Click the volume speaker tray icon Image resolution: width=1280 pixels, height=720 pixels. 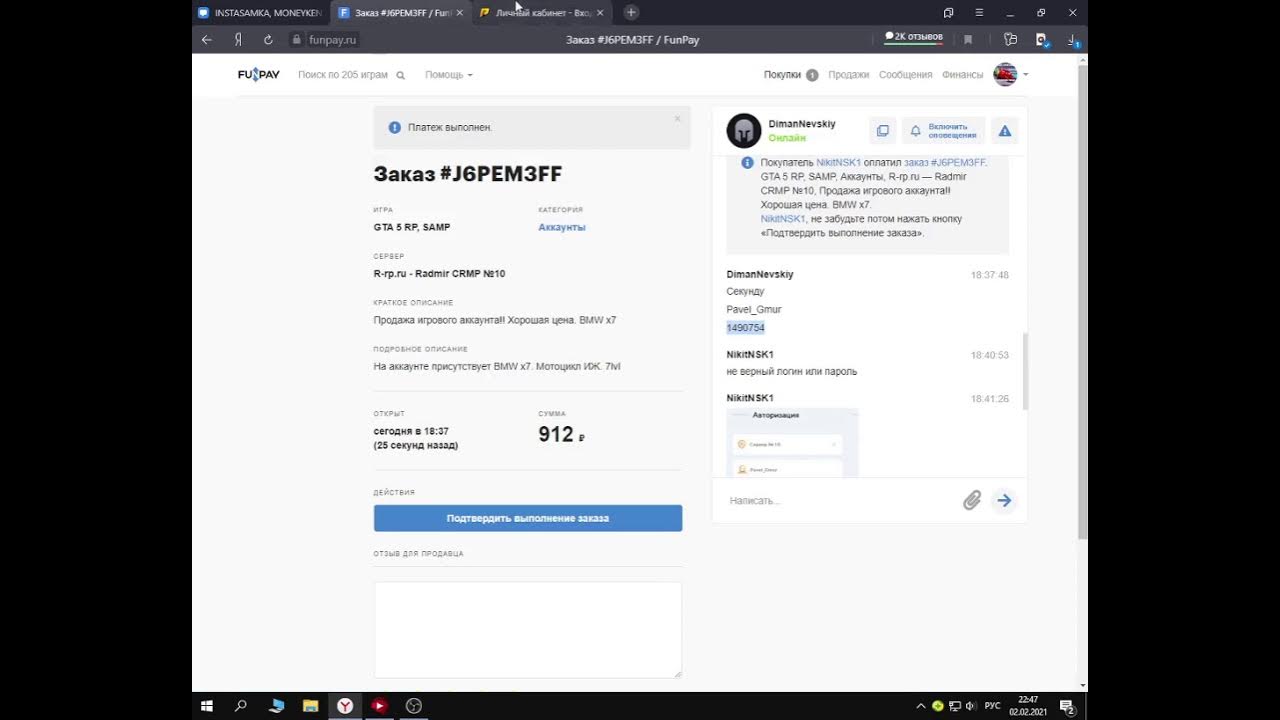tap(971, 706)
